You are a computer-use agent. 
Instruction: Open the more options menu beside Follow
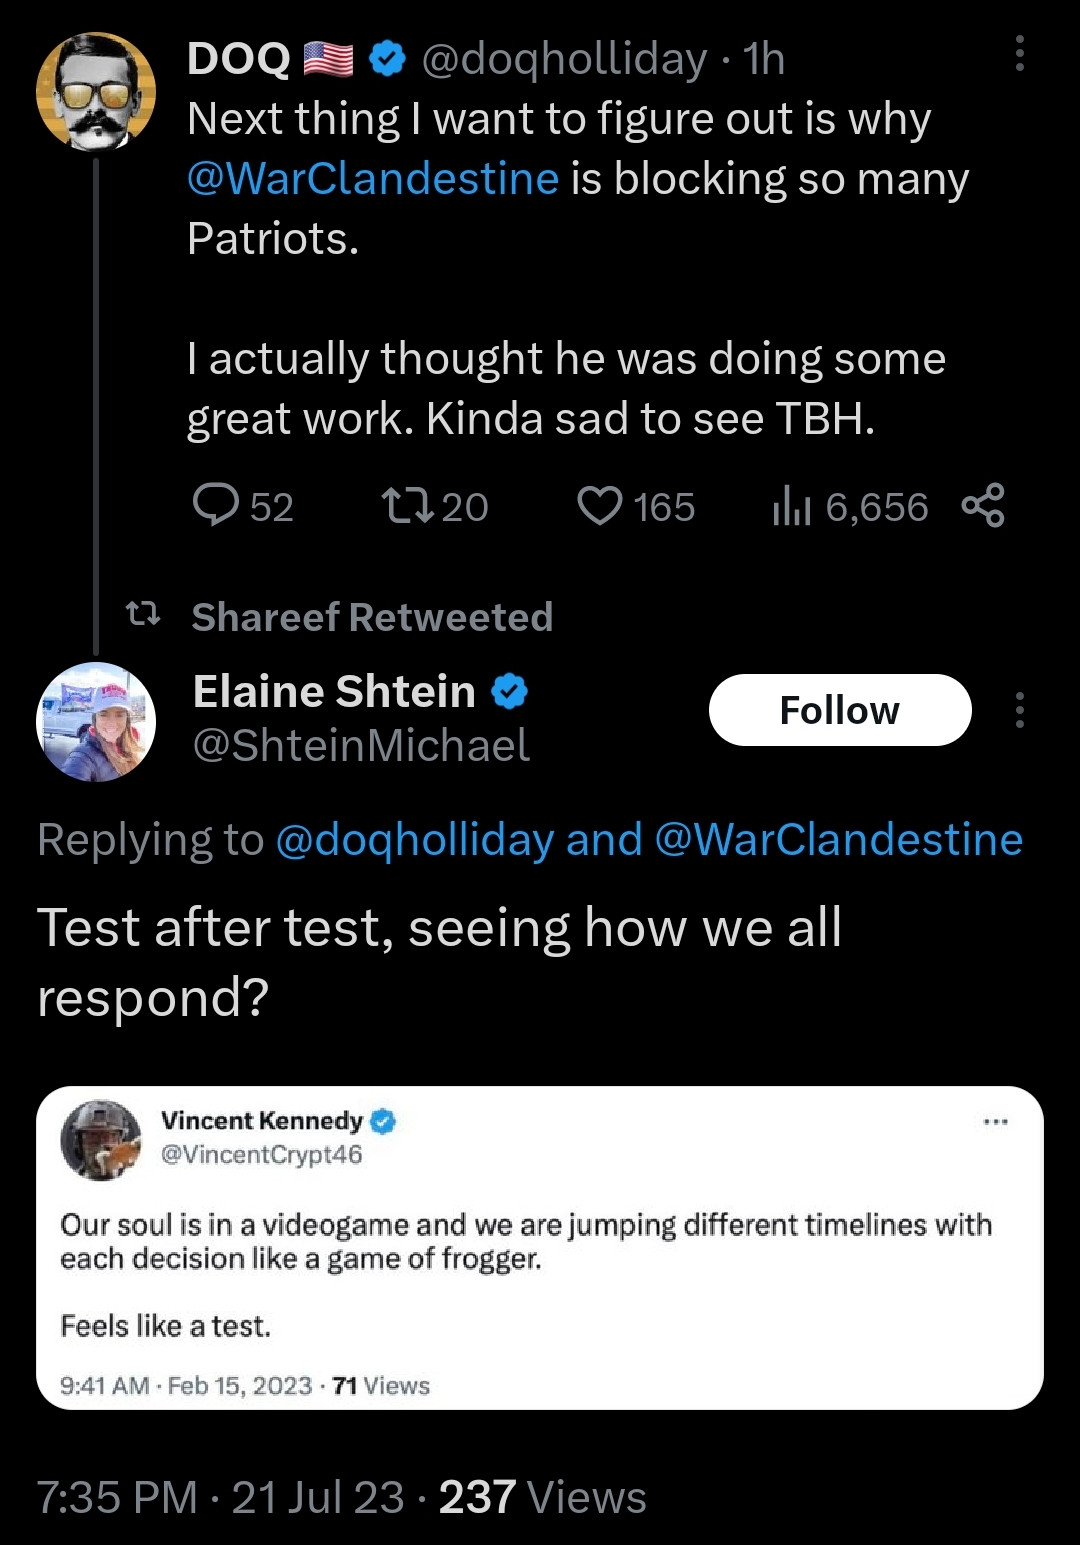click(1019, 710)
